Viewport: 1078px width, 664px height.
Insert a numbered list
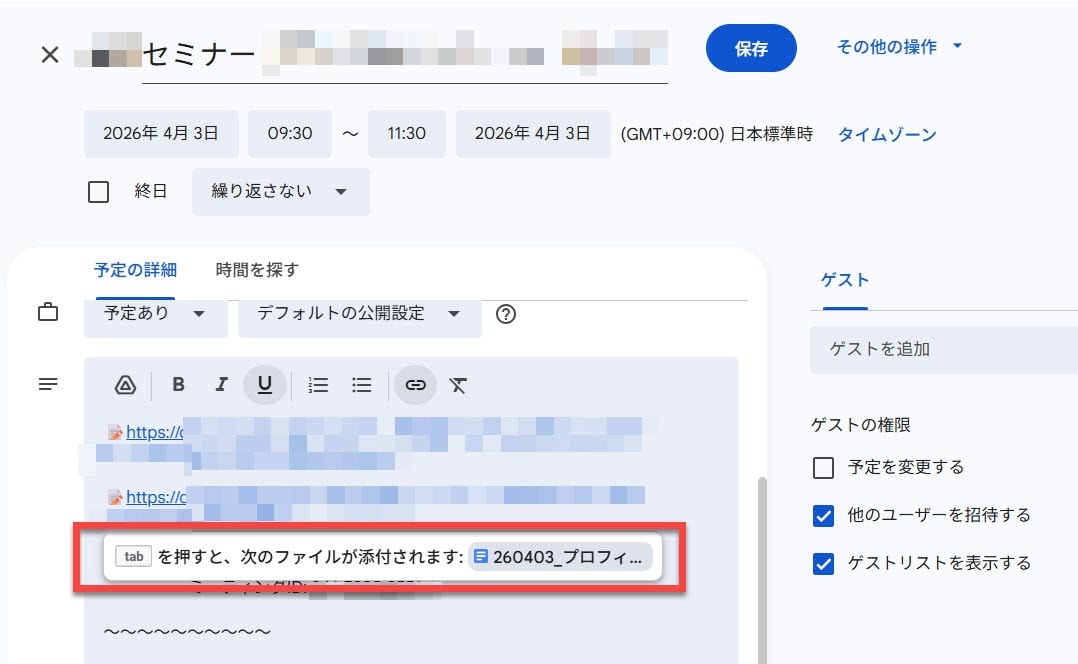(318, 385)
